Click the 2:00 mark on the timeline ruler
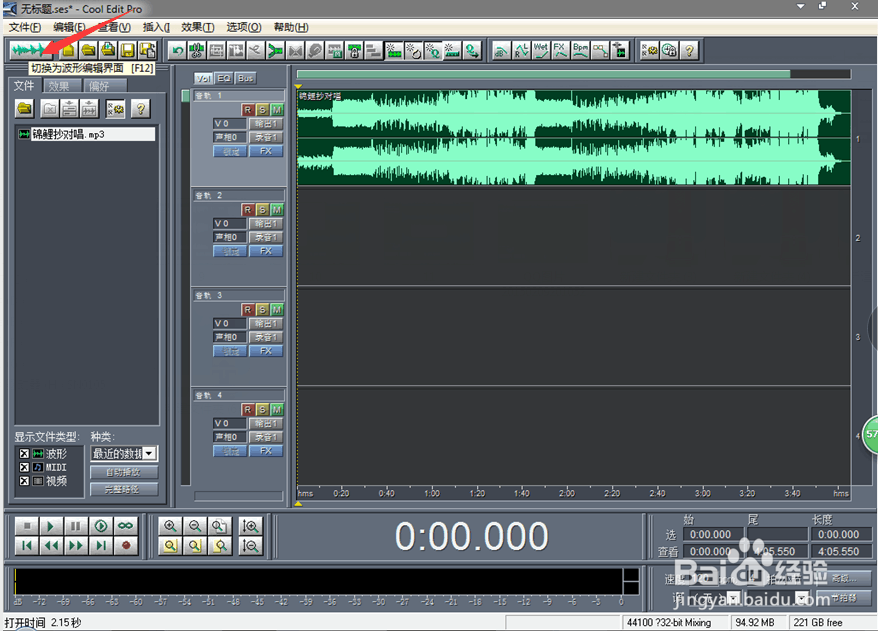The height and width of the screenshot is (631, 878). point(567,493)
